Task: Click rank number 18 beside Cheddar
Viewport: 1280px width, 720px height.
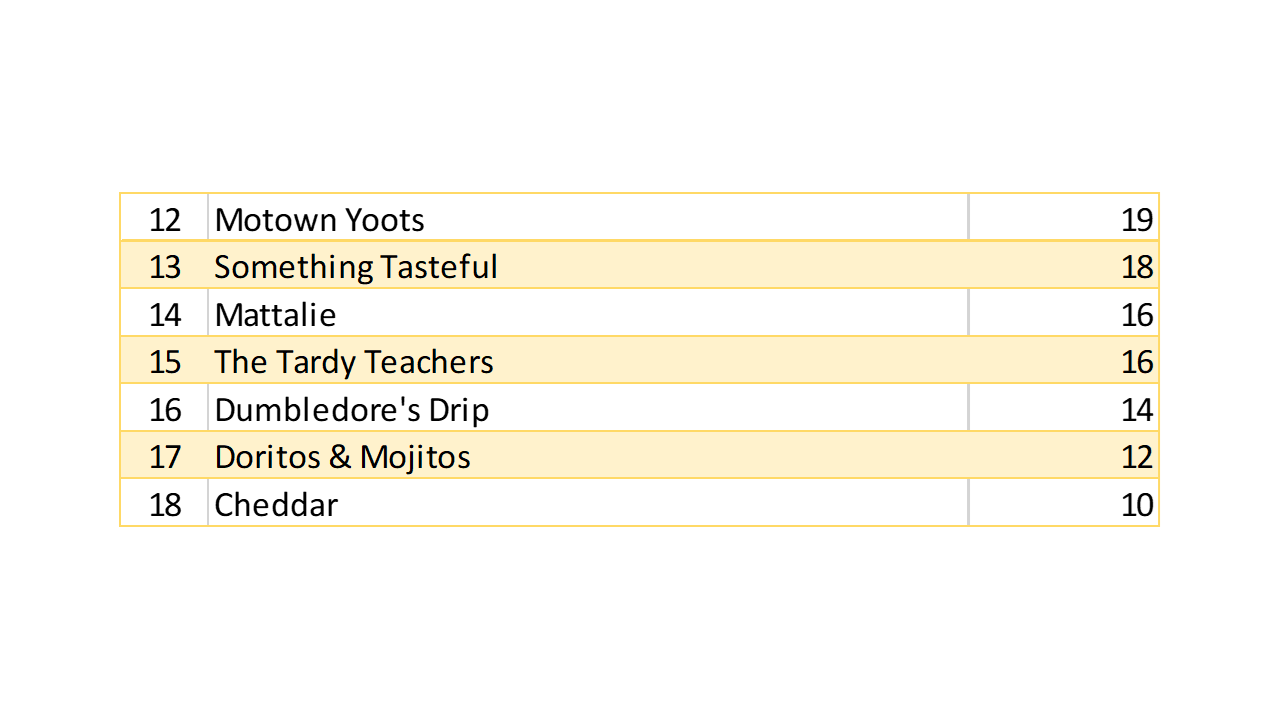Action: click(x=165, y=505)
